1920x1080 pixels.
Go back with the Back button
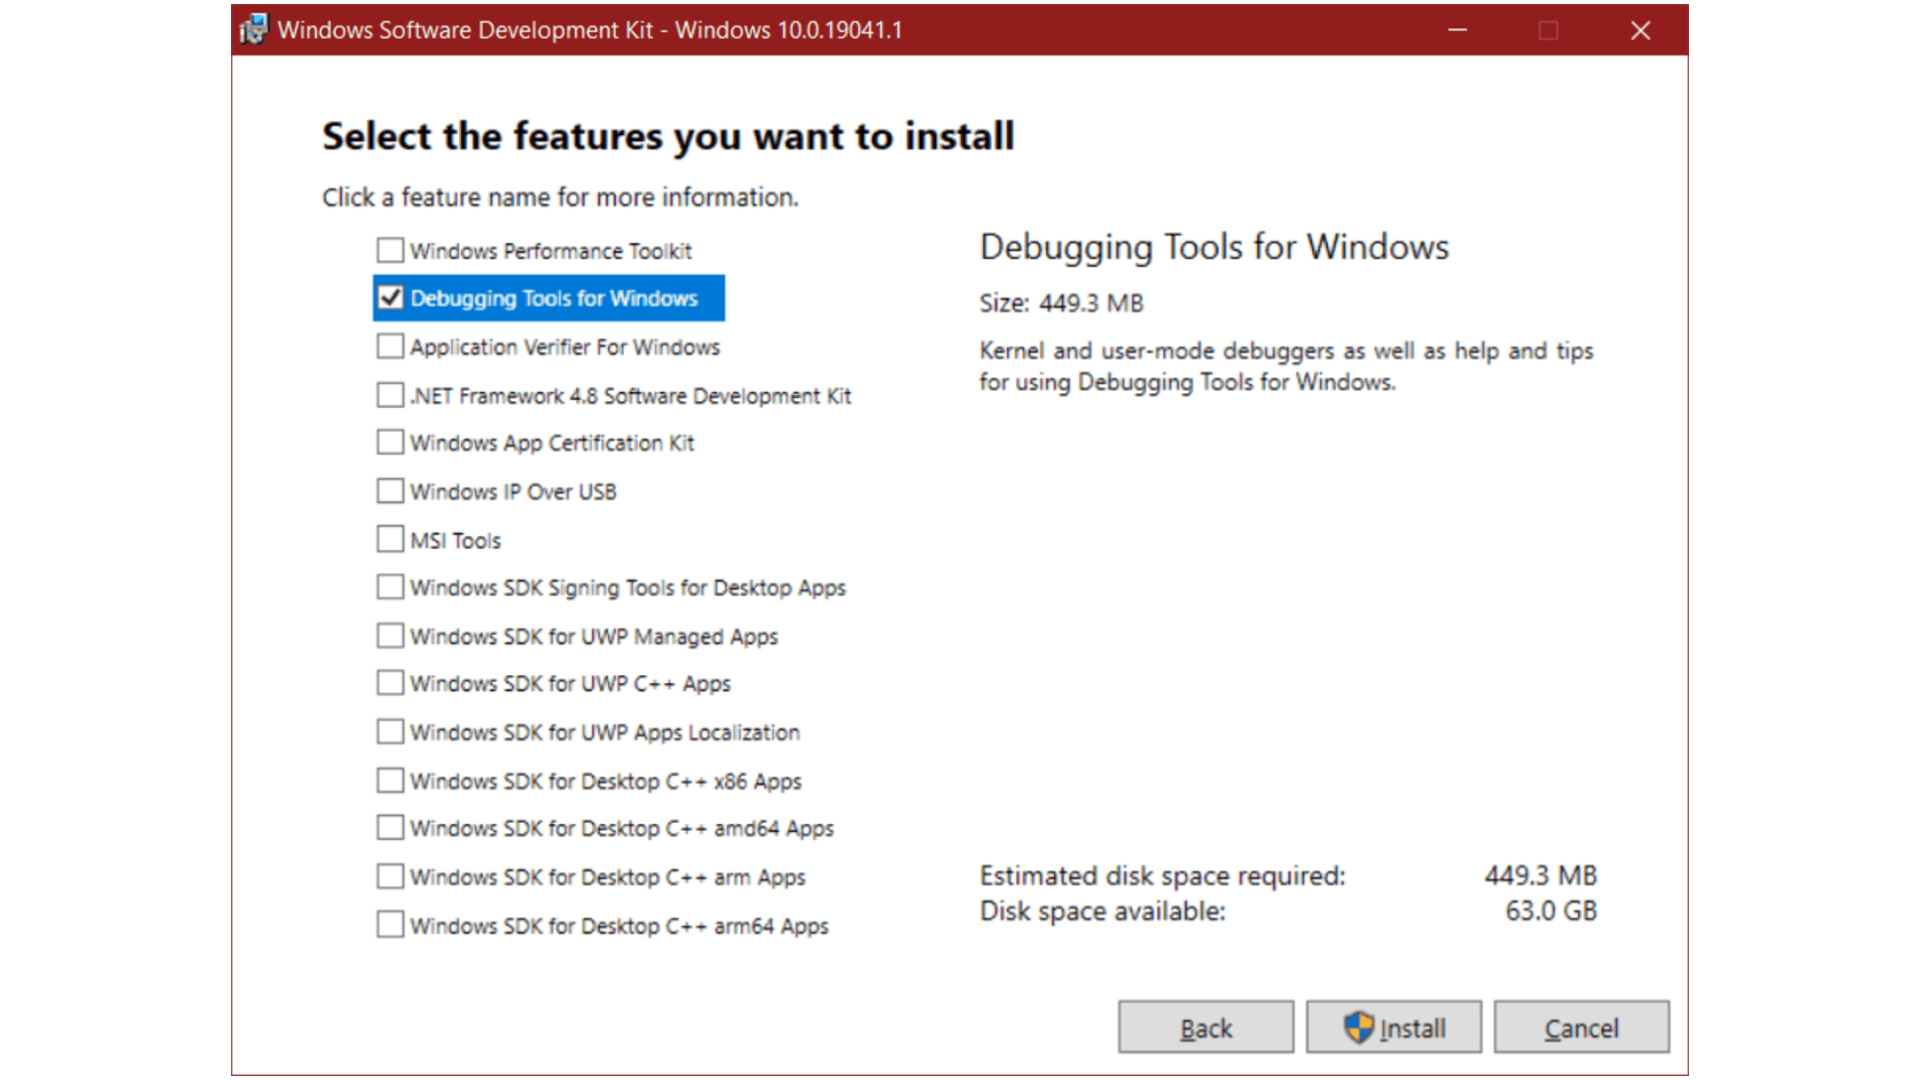pos(1206,1027)
